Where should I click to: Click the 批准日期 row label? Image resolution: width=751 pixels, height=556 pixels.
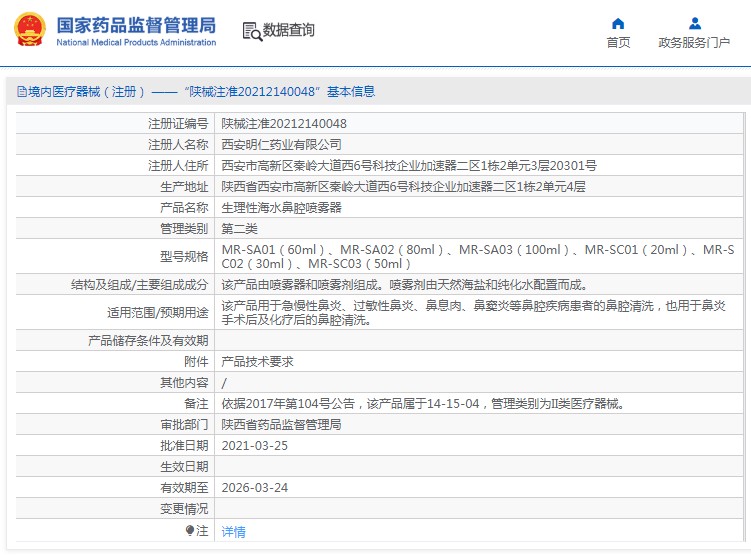[x=184, y=446]
